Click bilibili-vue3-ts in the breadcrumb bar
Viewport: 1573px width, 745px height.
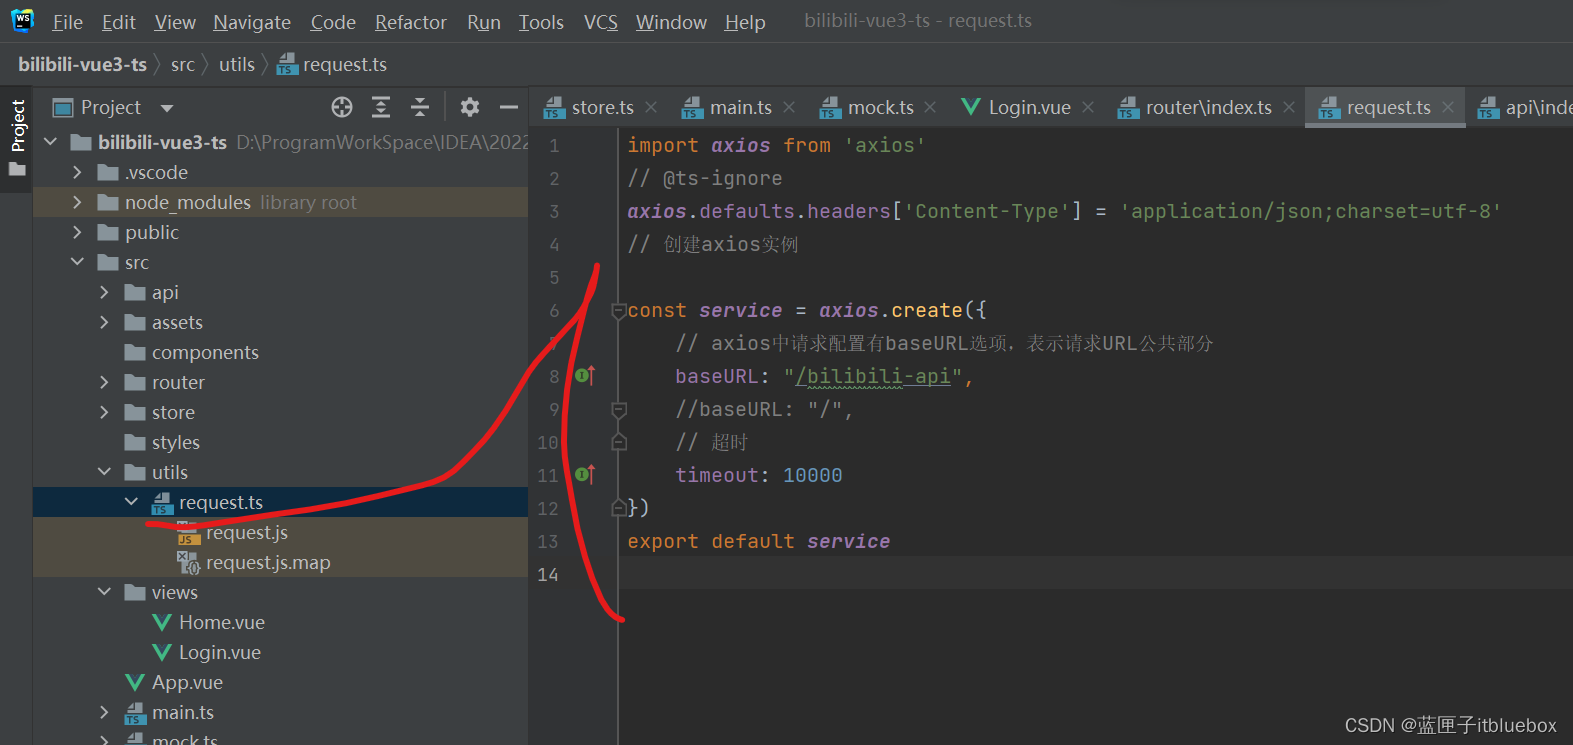[82, 64]
